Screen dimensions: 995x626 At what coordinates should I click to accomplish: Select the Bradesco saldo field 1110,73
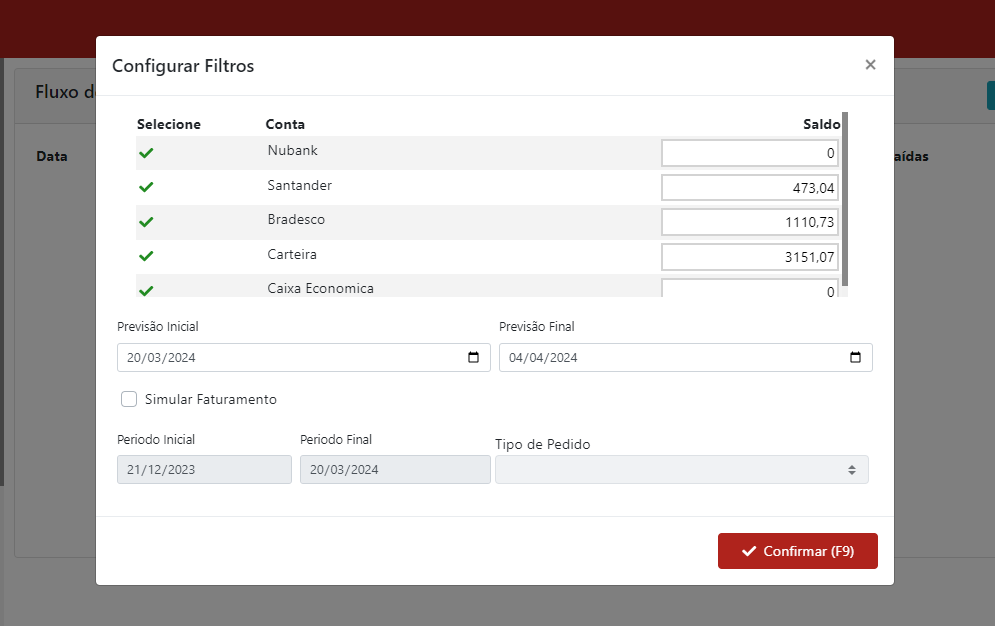[749, 222]
